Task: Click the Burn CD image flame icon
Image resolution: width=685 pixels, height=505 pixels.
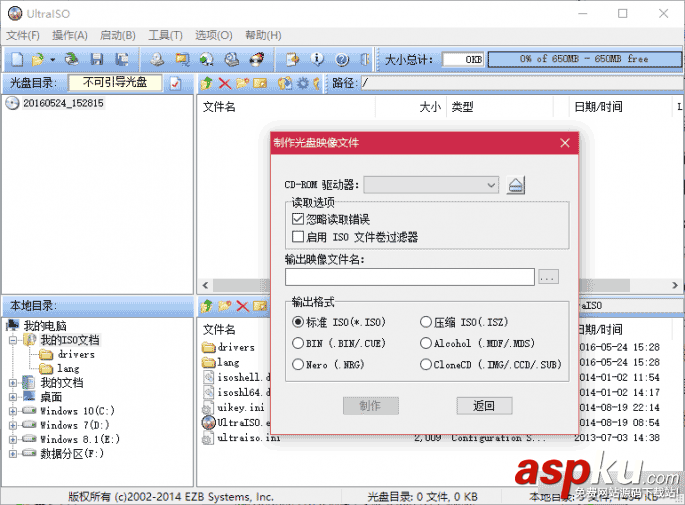Action: coord(257,59)
